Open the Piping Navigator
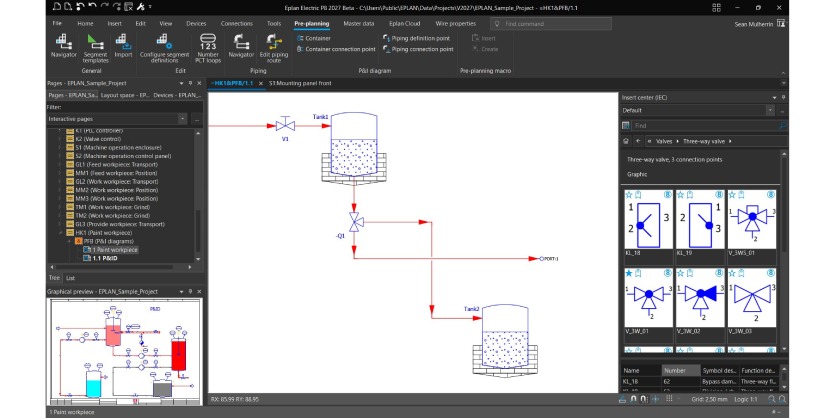Screen dimensions: 836x418 point(241,45)
